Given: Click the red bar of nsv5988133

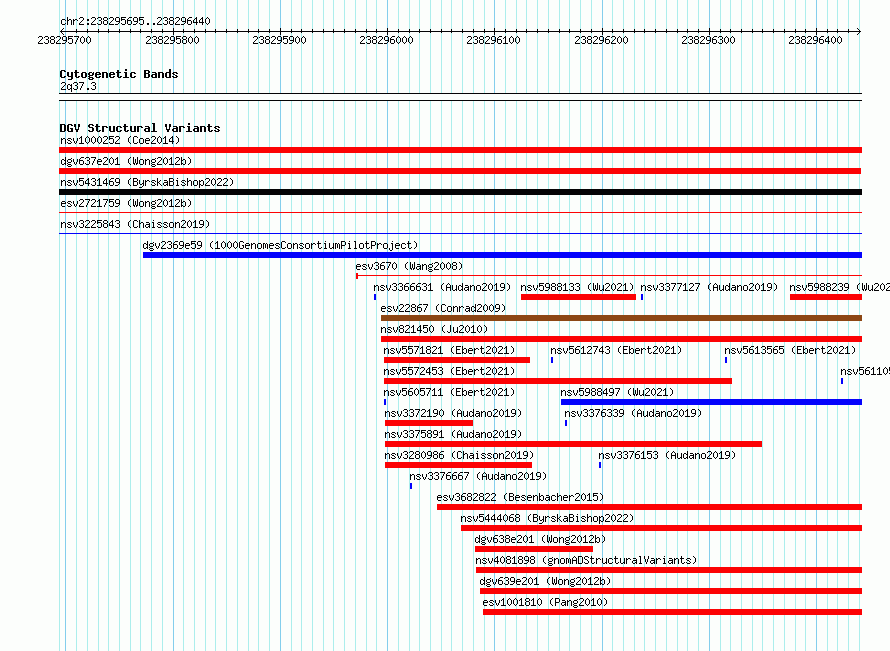Looking at the screenshot, I should coord(578,297).
